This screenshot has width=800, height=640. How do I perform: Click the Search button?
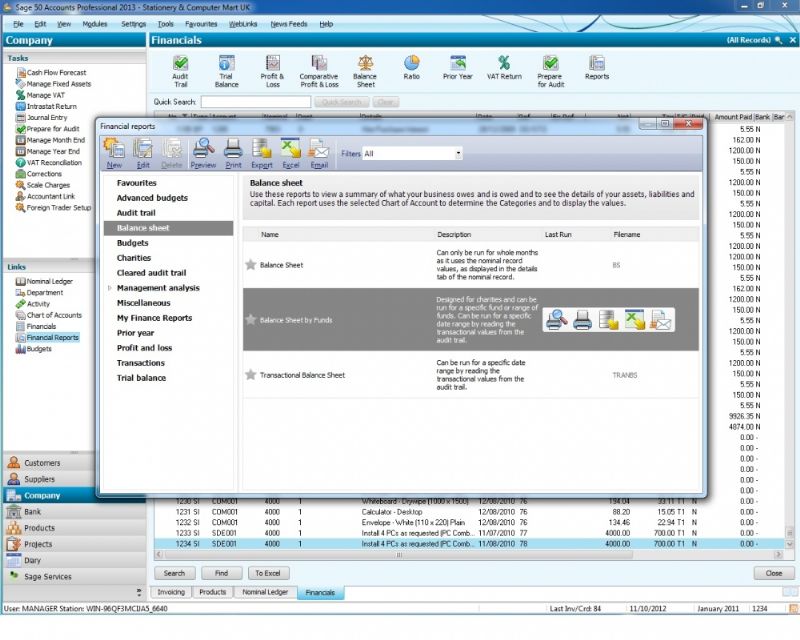[174, 573]
